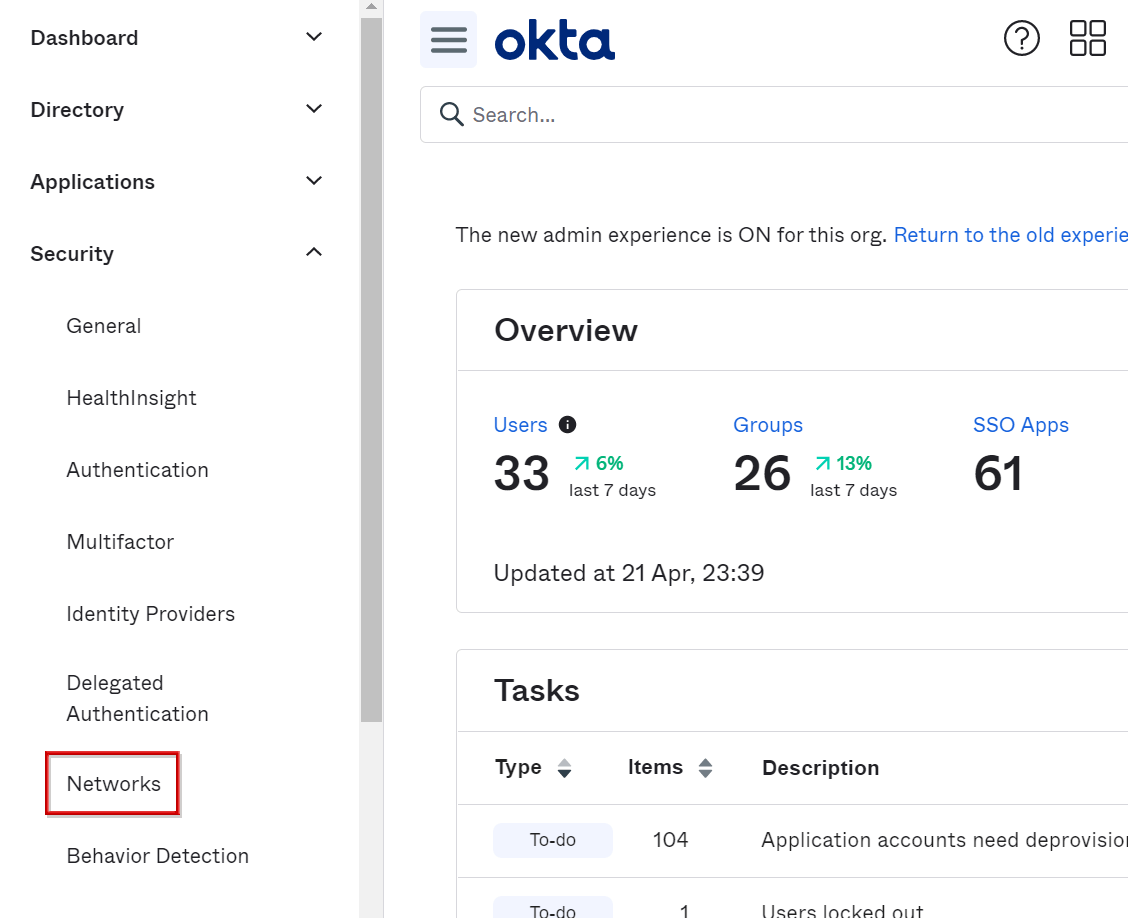Viewport: 1128px width, 918px height.
Task: Expand the Directory menu chevron
Action: 314,109
